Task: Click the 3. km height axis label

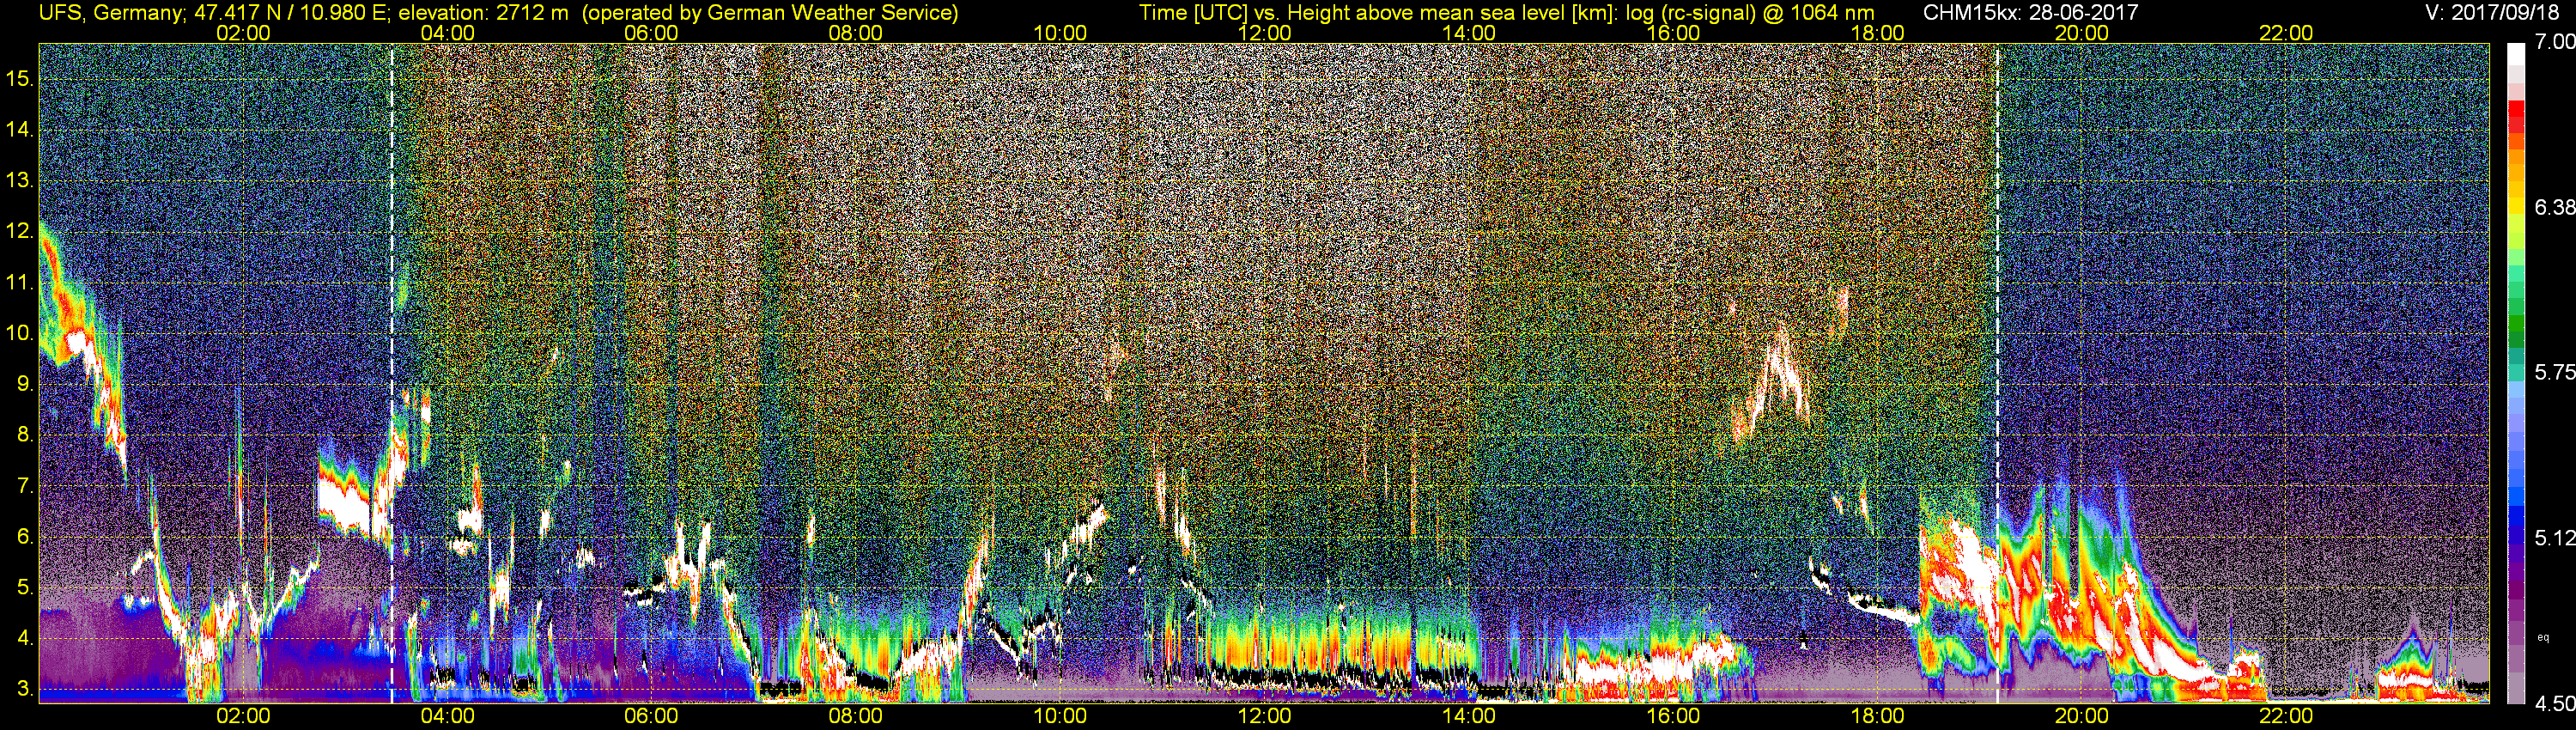Action: click(25, 690)
